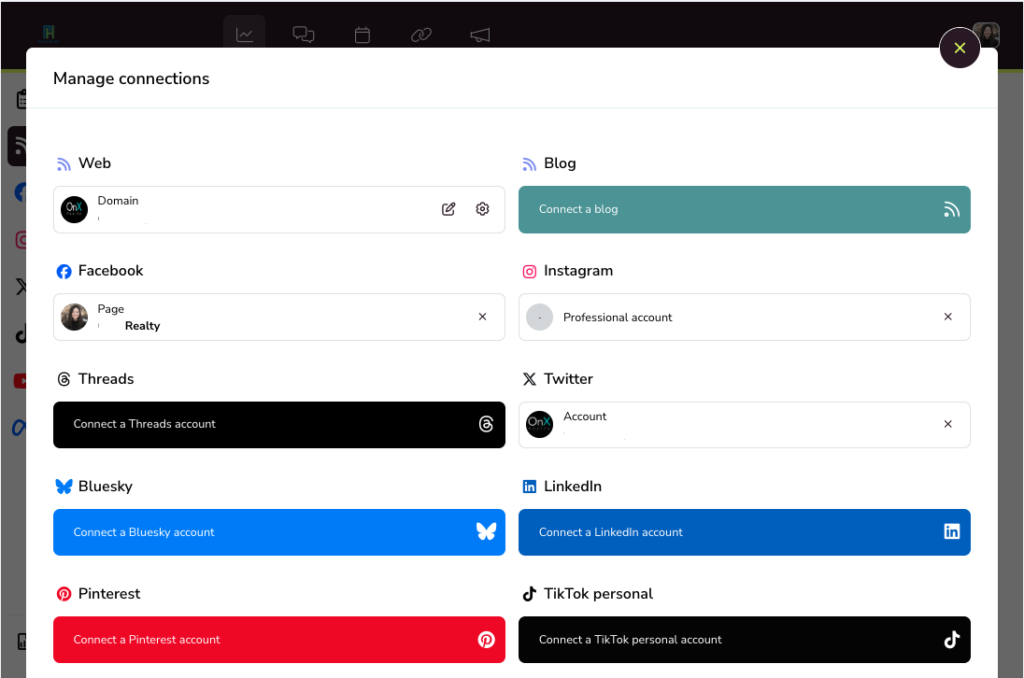
Task: Click the app logo in top-left
Action: pyautogui.click(x=49, y=33)
